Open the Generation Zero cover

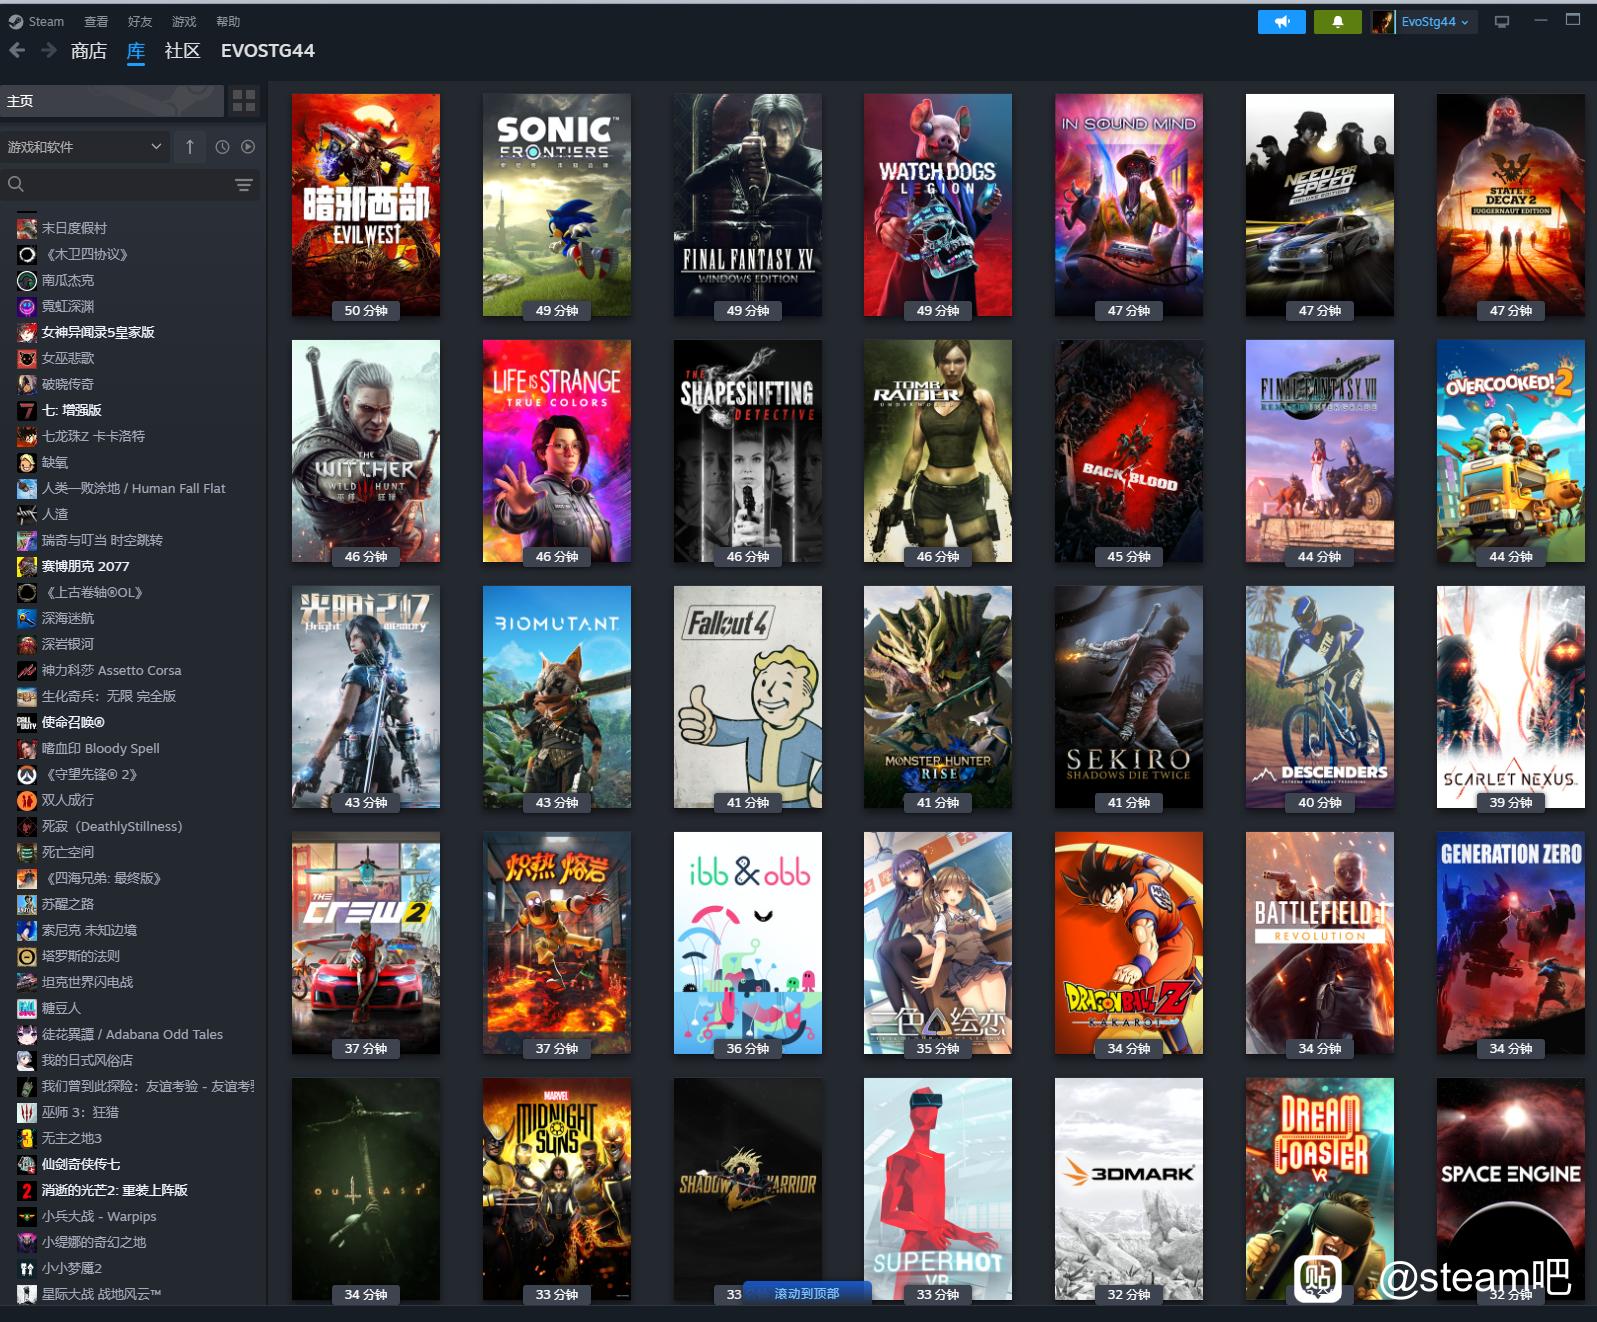coord(1511,943)
